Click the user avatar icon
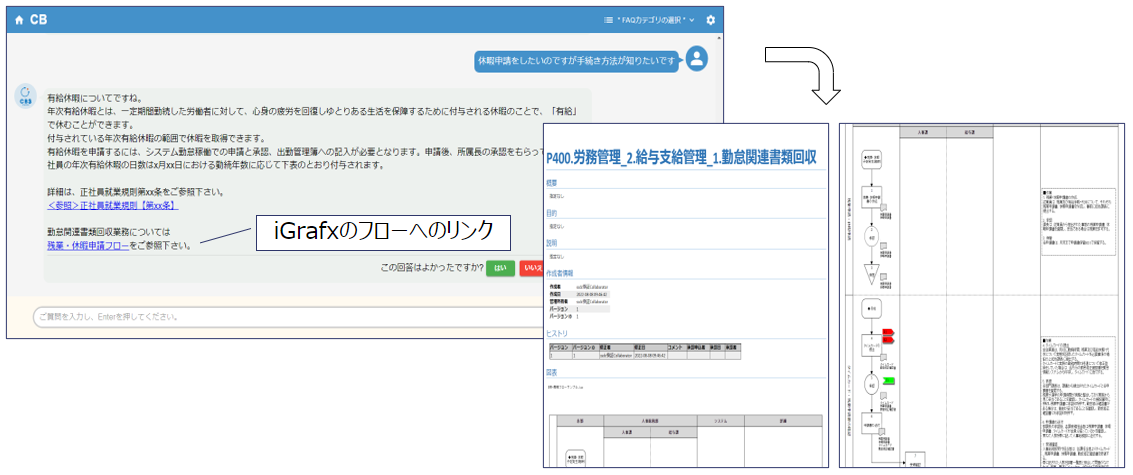 [697, 61]
